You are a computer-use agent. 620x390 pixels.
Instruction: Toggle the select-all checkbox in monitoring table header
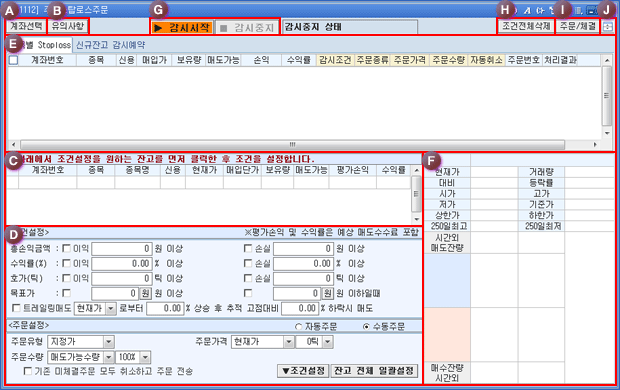coord(13,60)
